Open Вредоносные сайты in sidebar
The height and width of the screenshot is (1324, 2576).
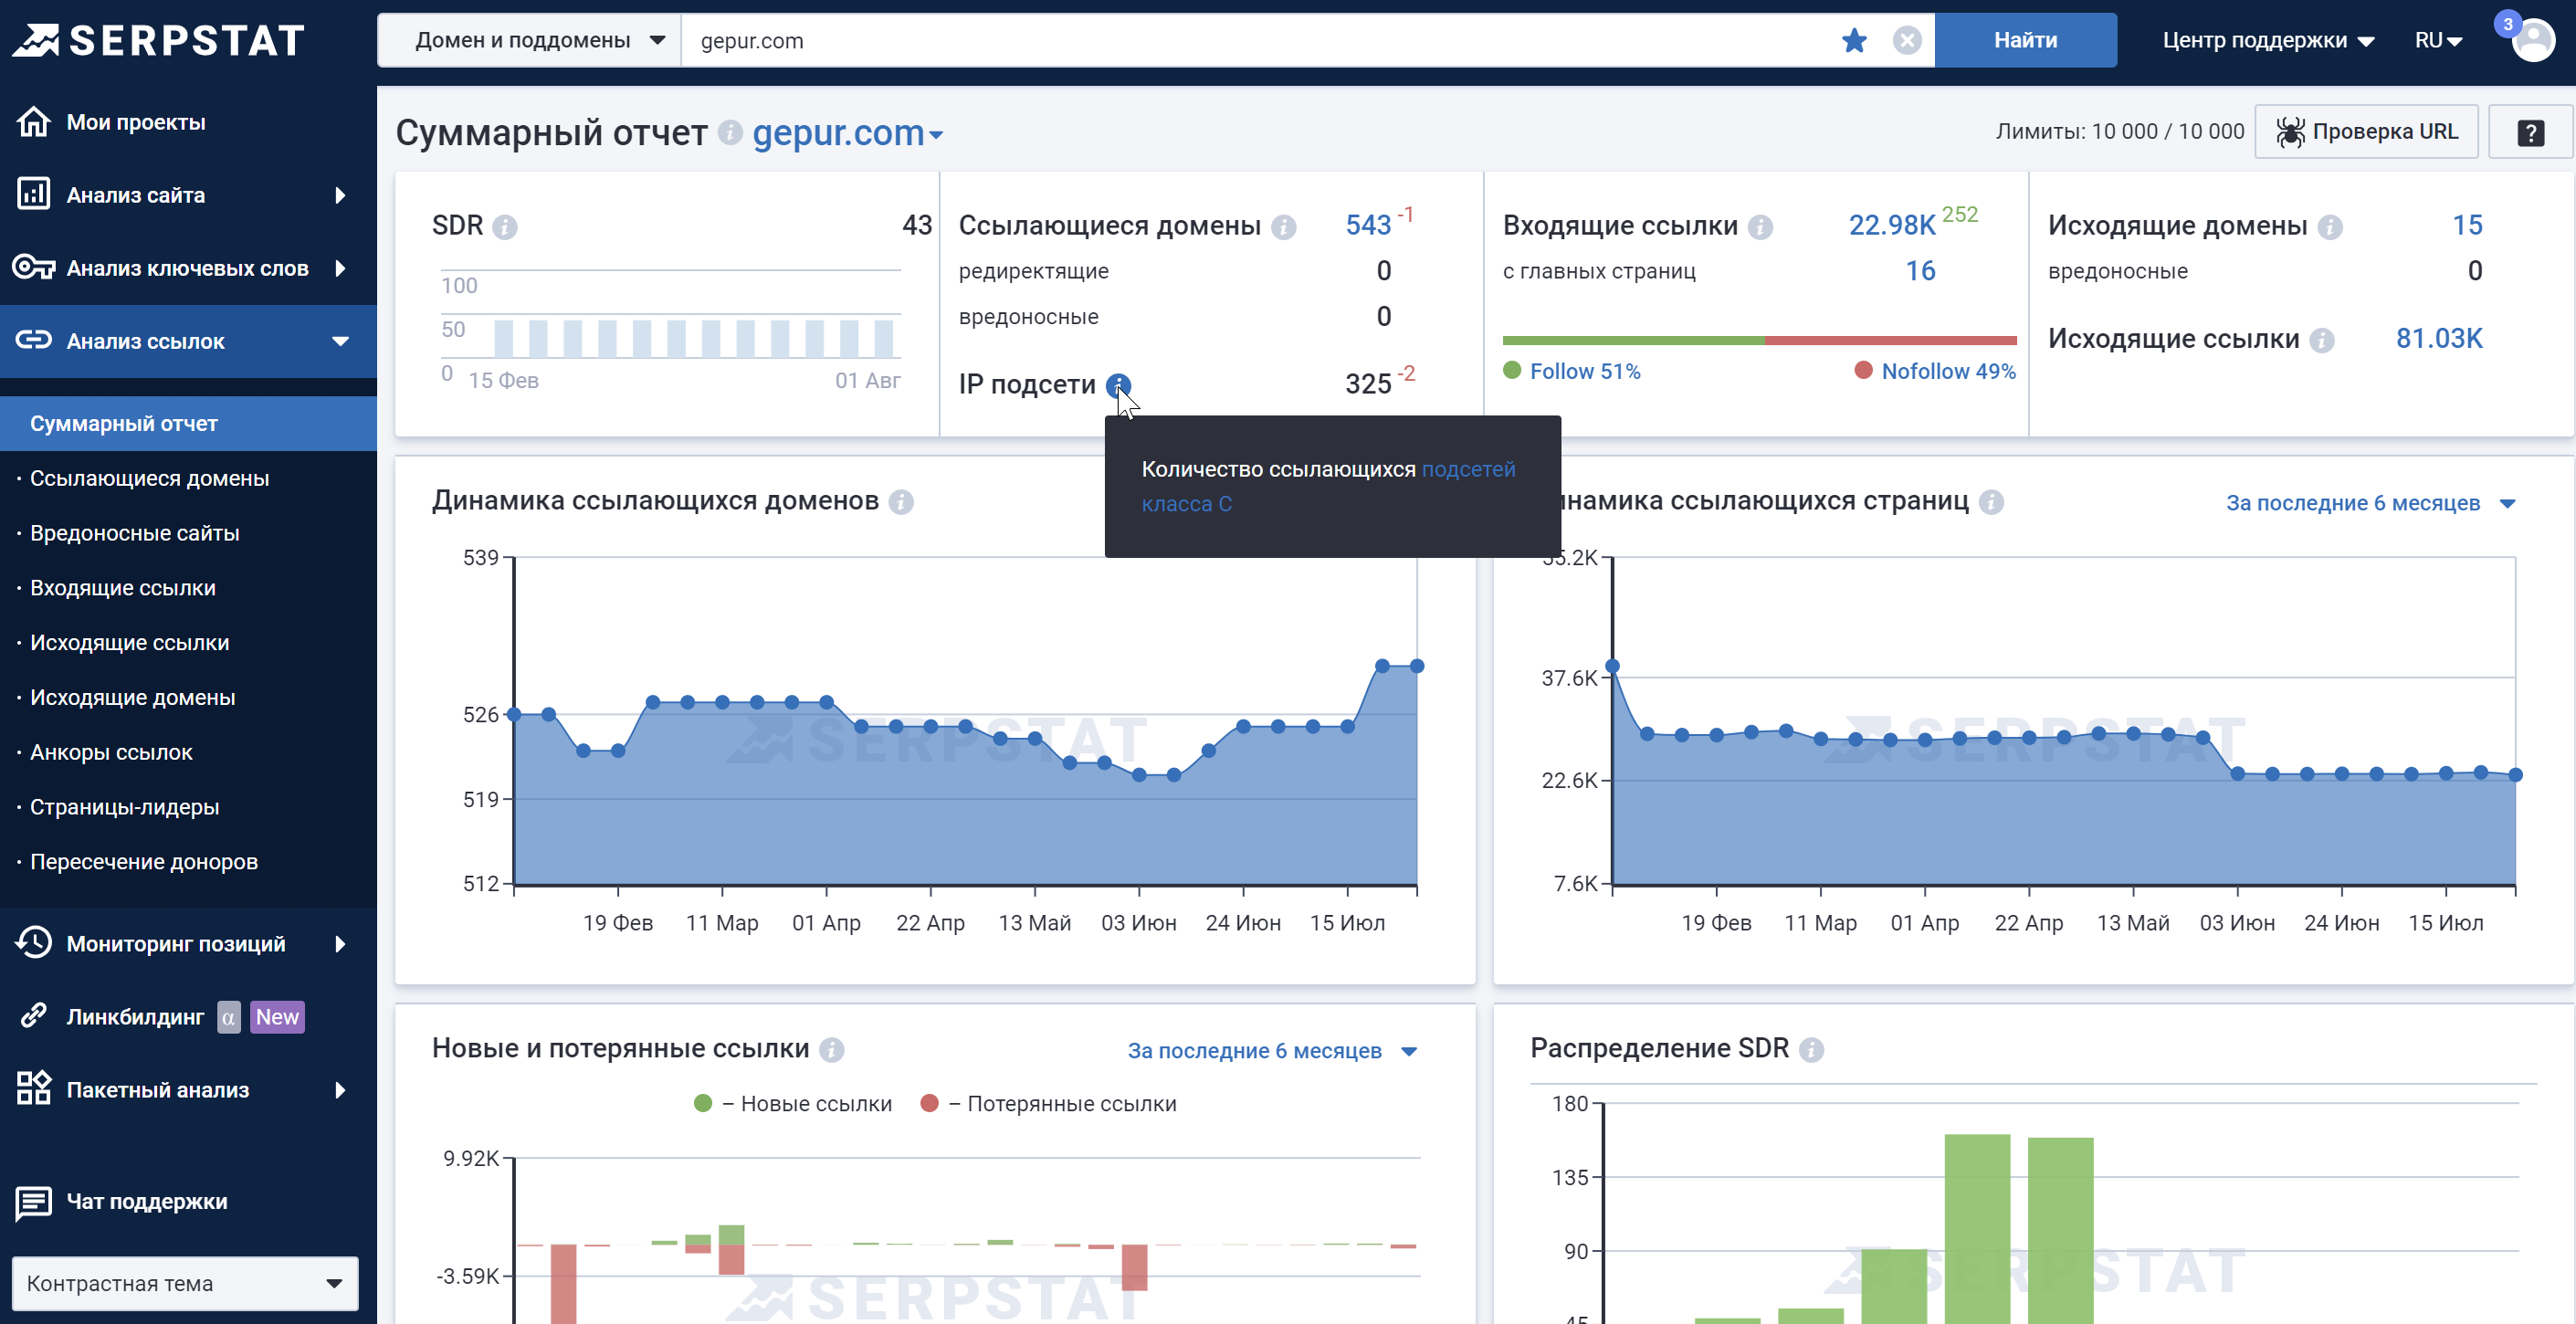(135, 533)
